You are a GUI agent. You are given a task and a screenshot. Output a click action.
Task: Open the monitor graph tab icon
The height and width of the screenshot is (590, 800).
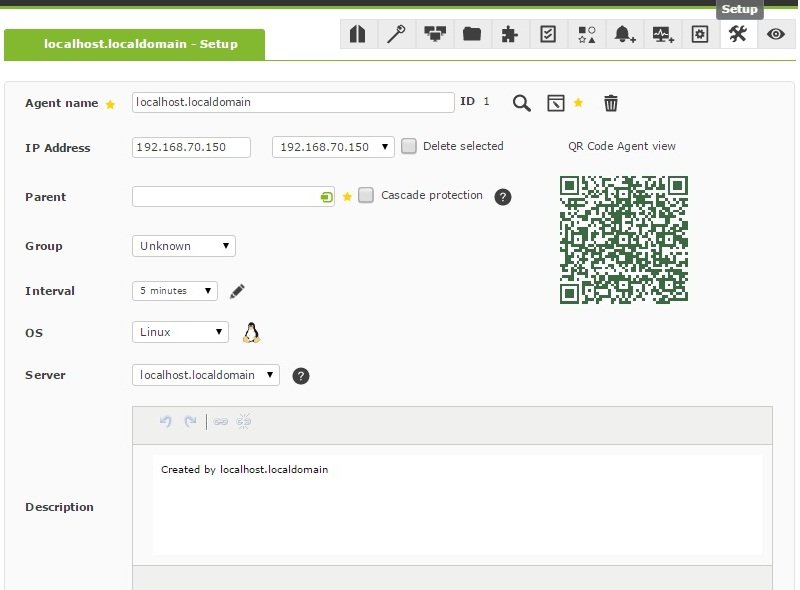tap(663, 34)
